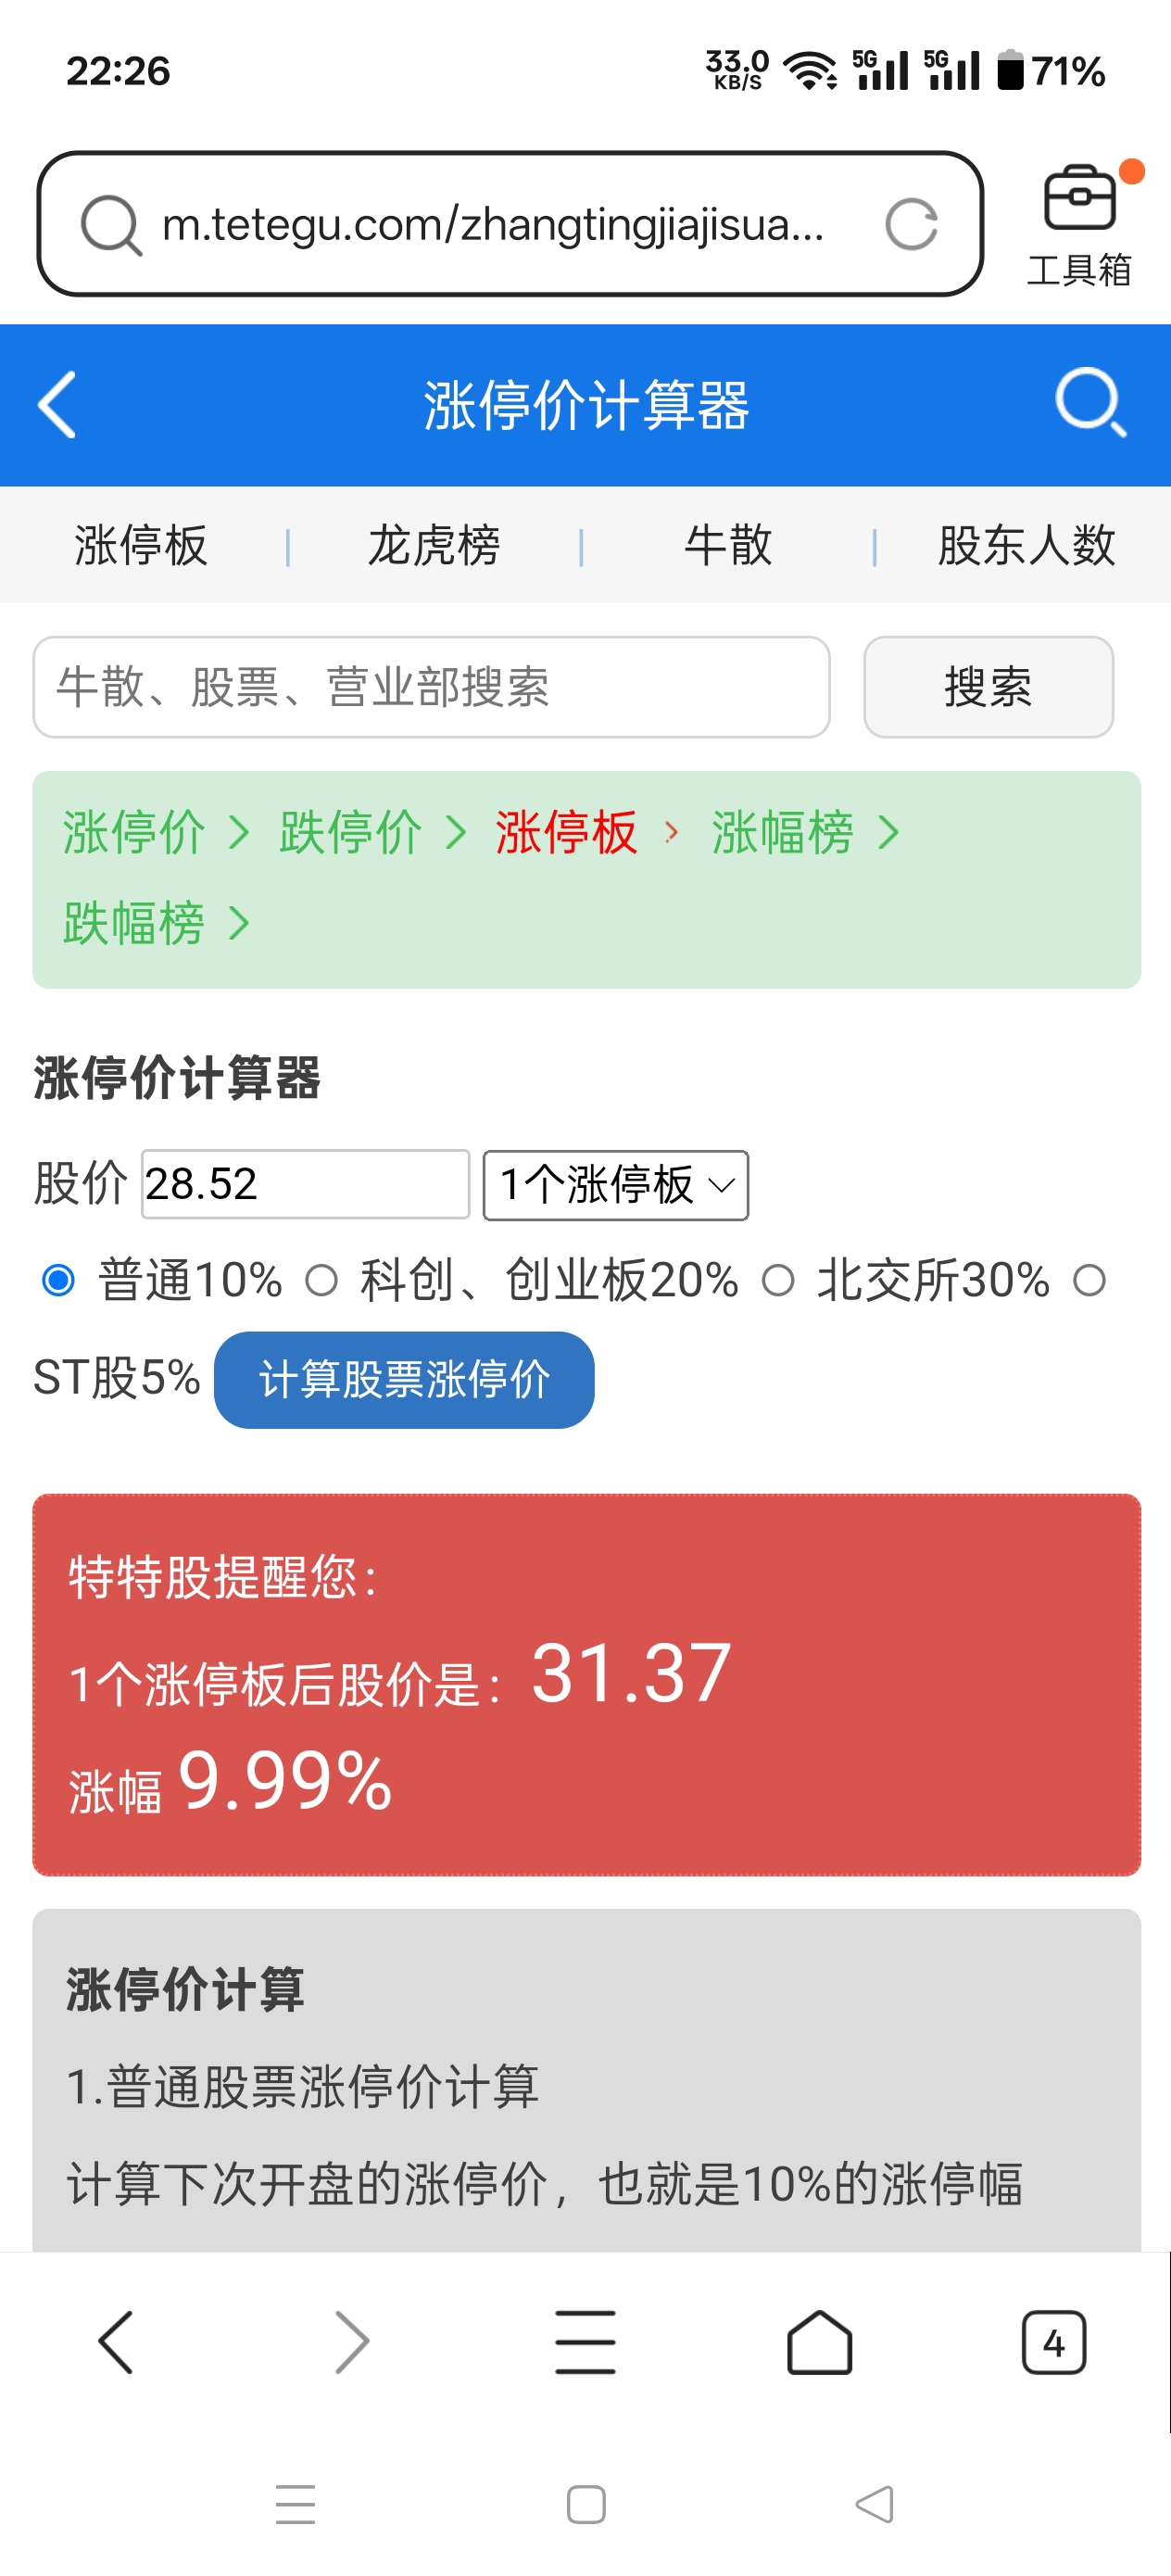
Task: Tap the 牛散、股票、营业部搜索 search box
Action: click(x=431, y=687)
